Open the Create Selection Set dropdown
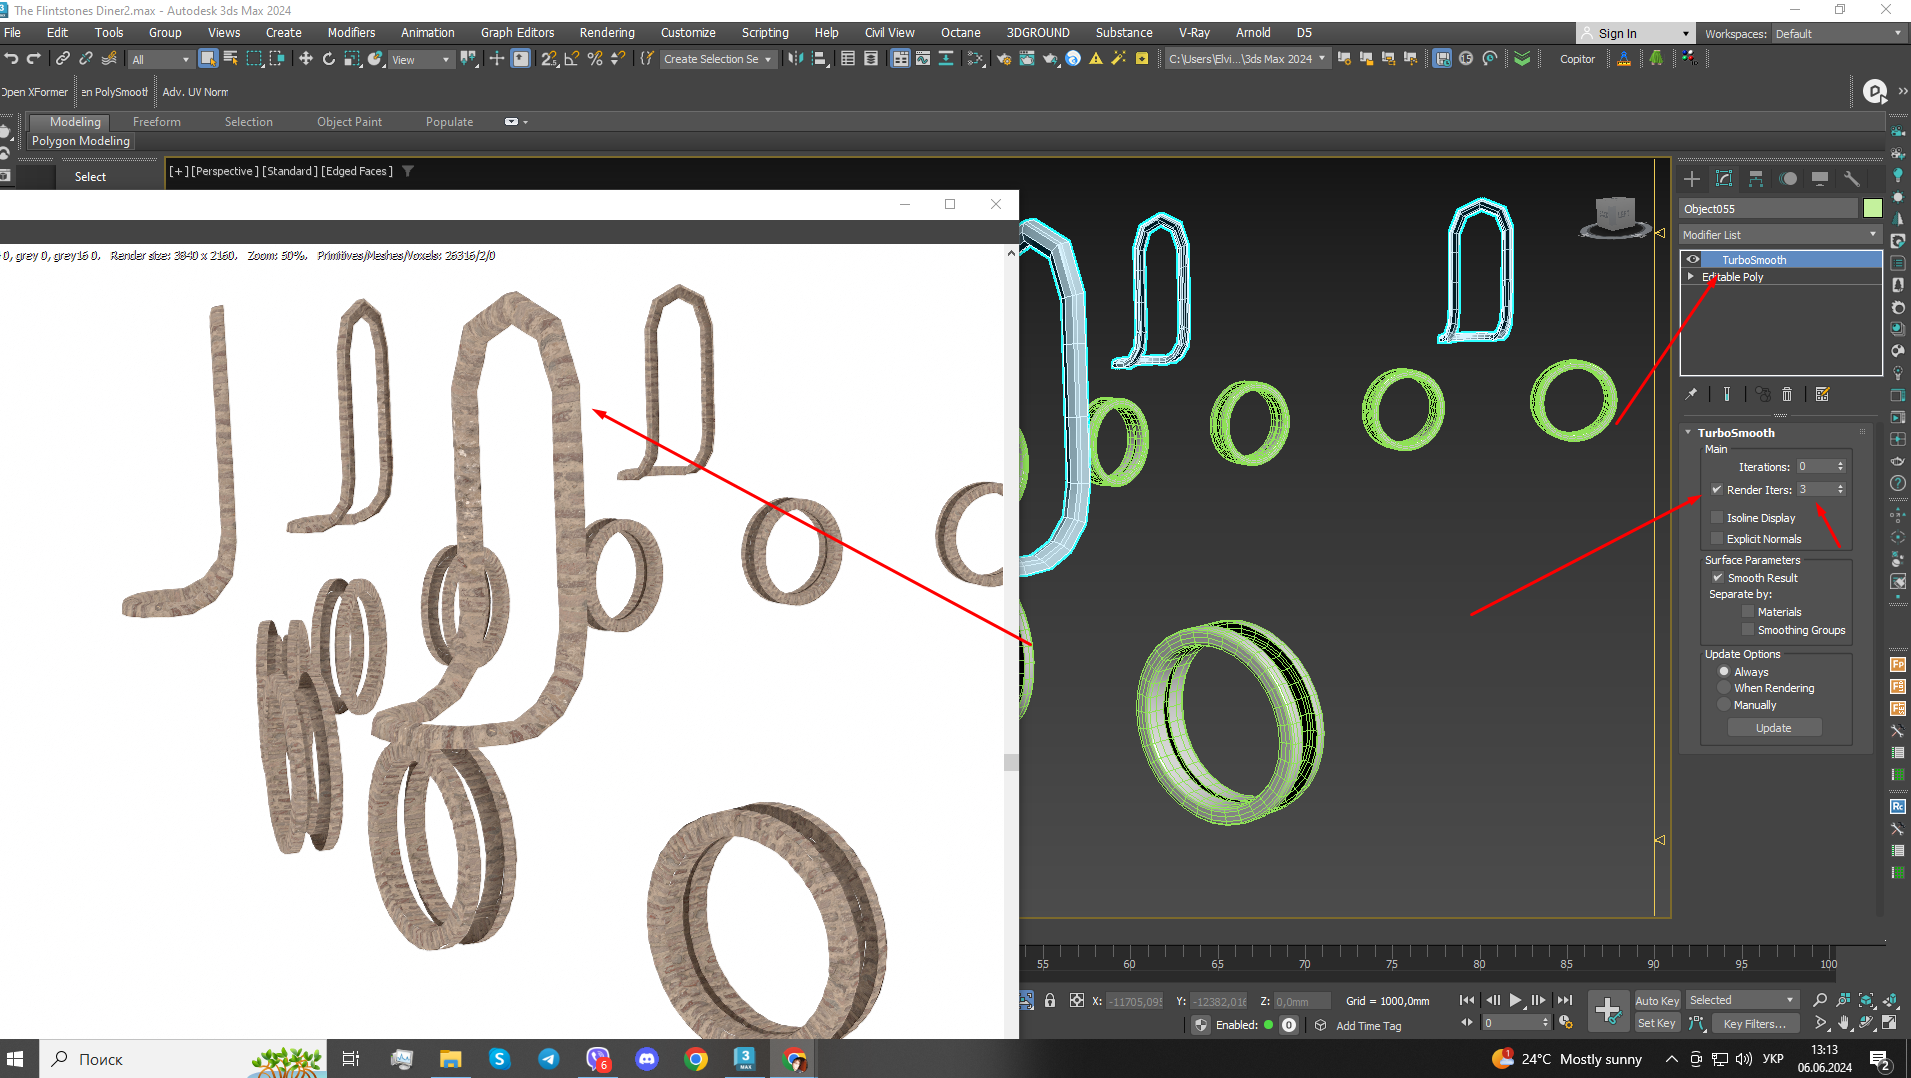This screenshot has width=1911, height=1078. pyautogui.click(x=718, y=60)
